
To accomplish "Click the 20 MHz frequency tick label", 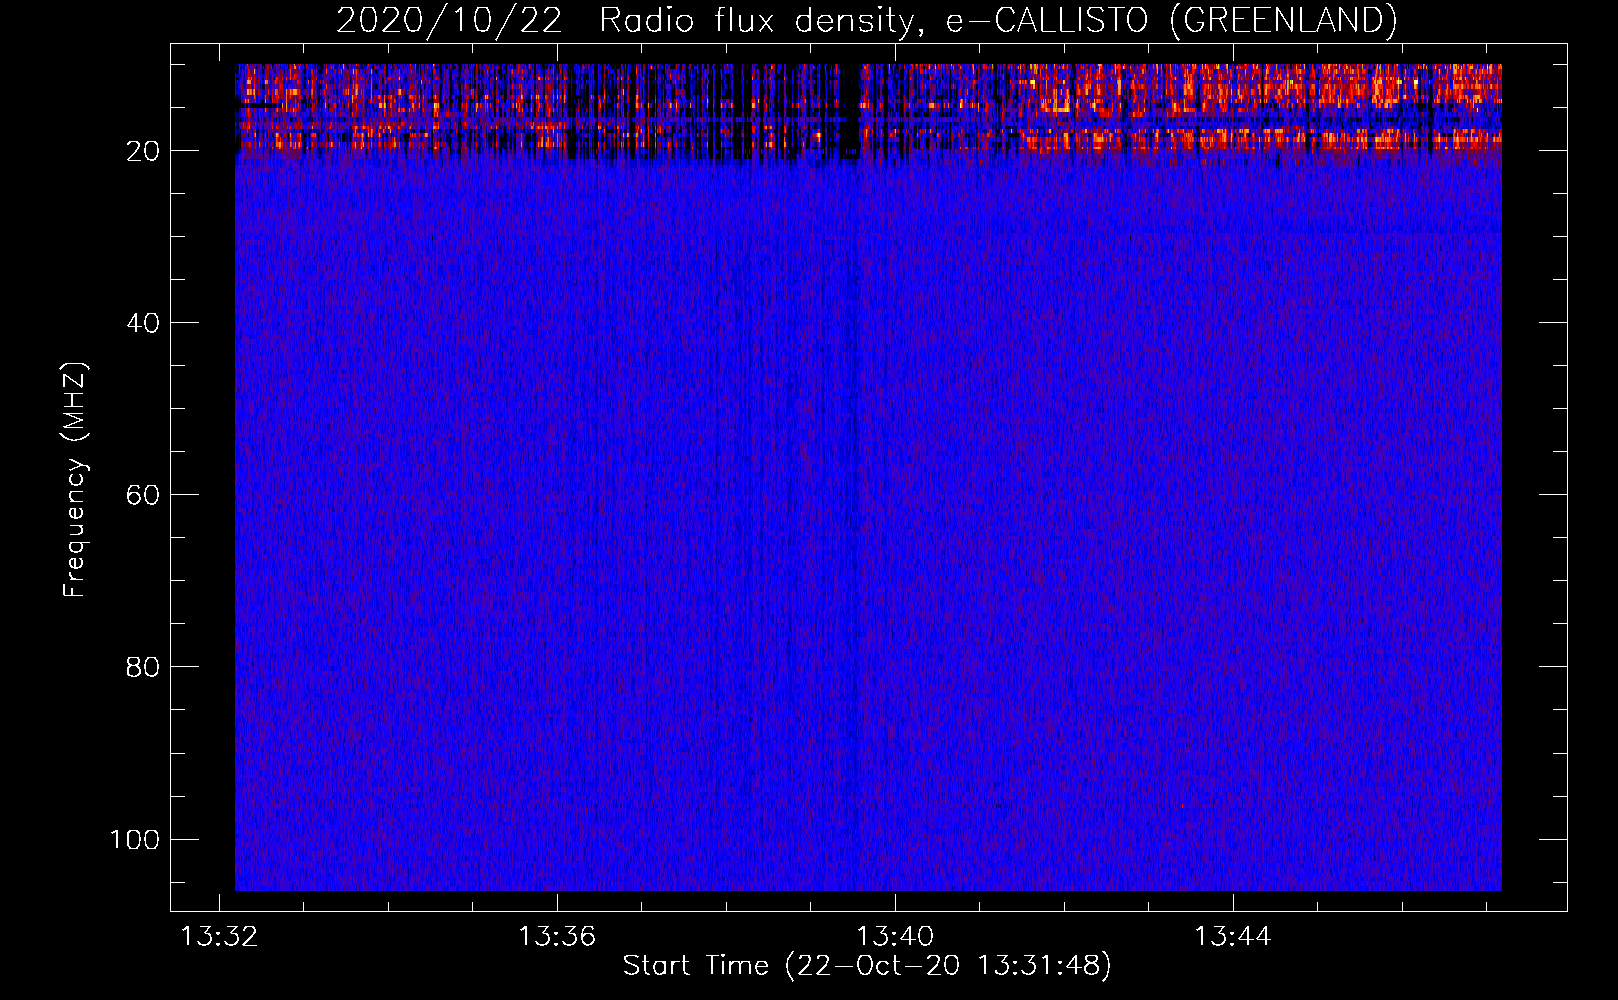I will pyautogui.click(x=143, y=151).
